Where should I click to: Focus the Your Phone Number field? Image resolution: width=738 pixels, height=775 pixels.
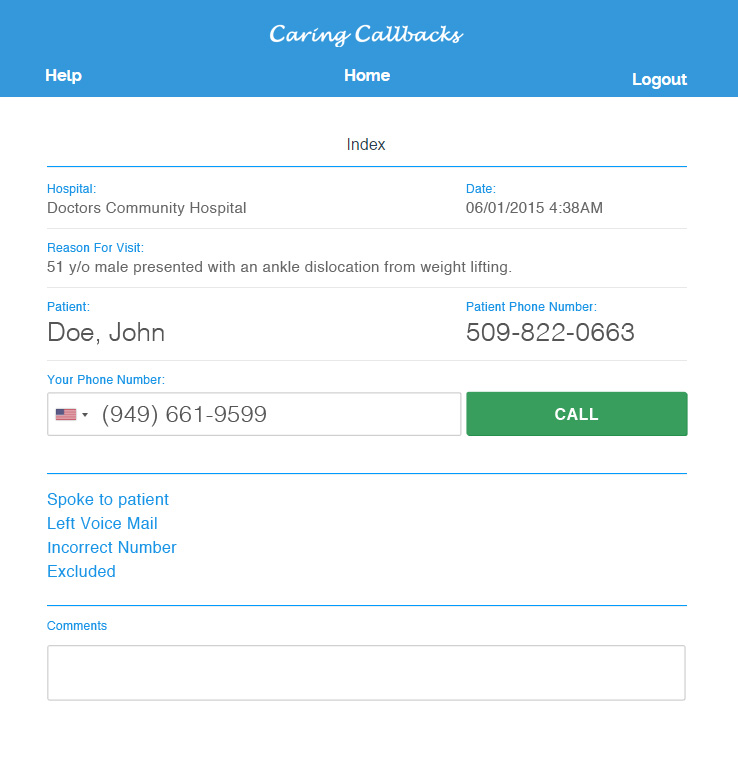pyautogui.click(x=275, y=414)
